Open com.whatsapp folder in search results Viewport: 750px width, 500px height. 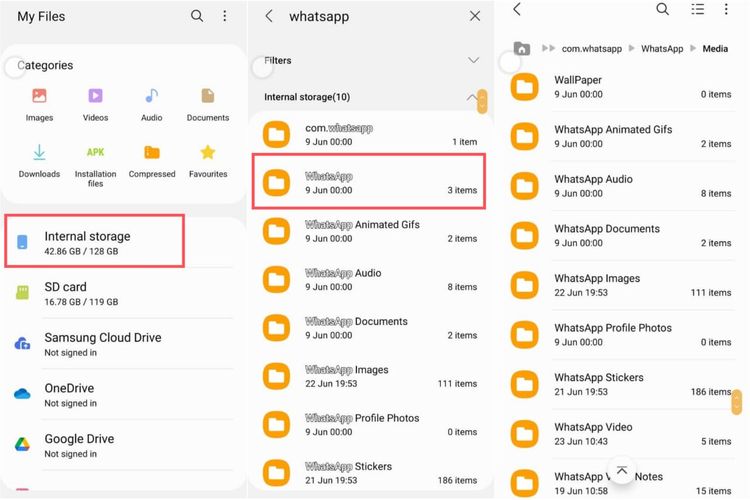pos(370,134)
